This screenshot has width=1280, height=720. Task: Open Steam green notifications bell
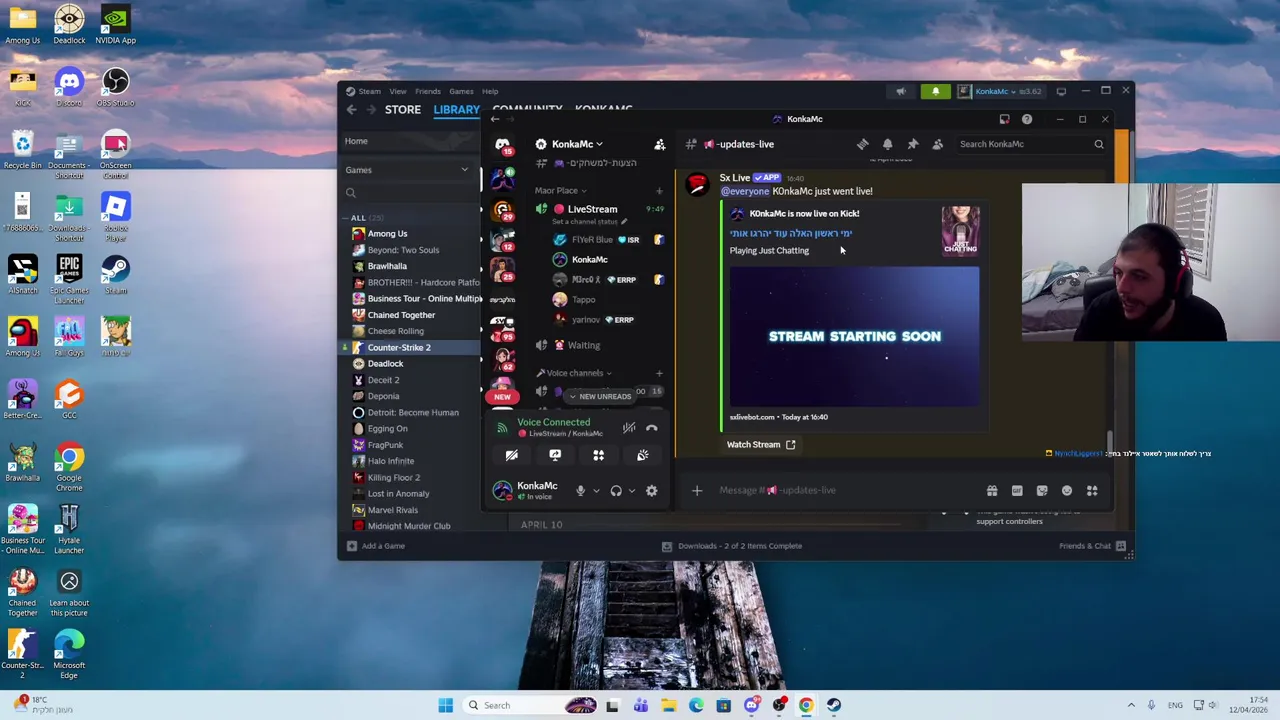point(936,91)
